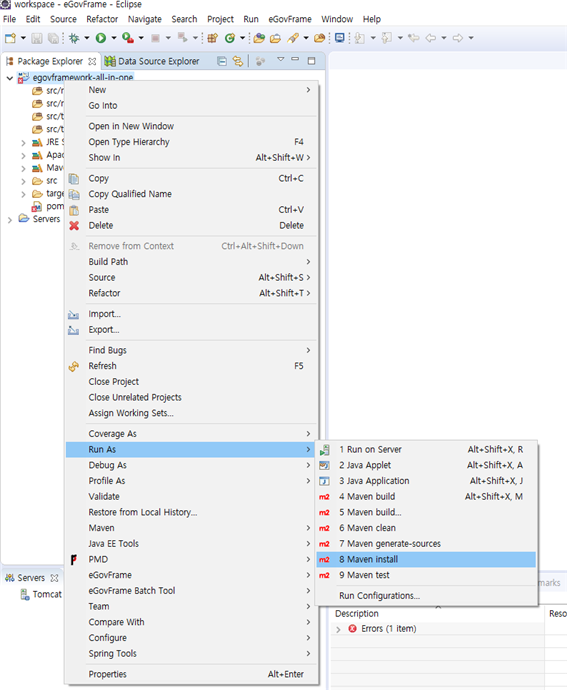Click Close Project in context menu
Viewport: 567px width, 690px height.
pyautogui.click(x=191, y=382)
